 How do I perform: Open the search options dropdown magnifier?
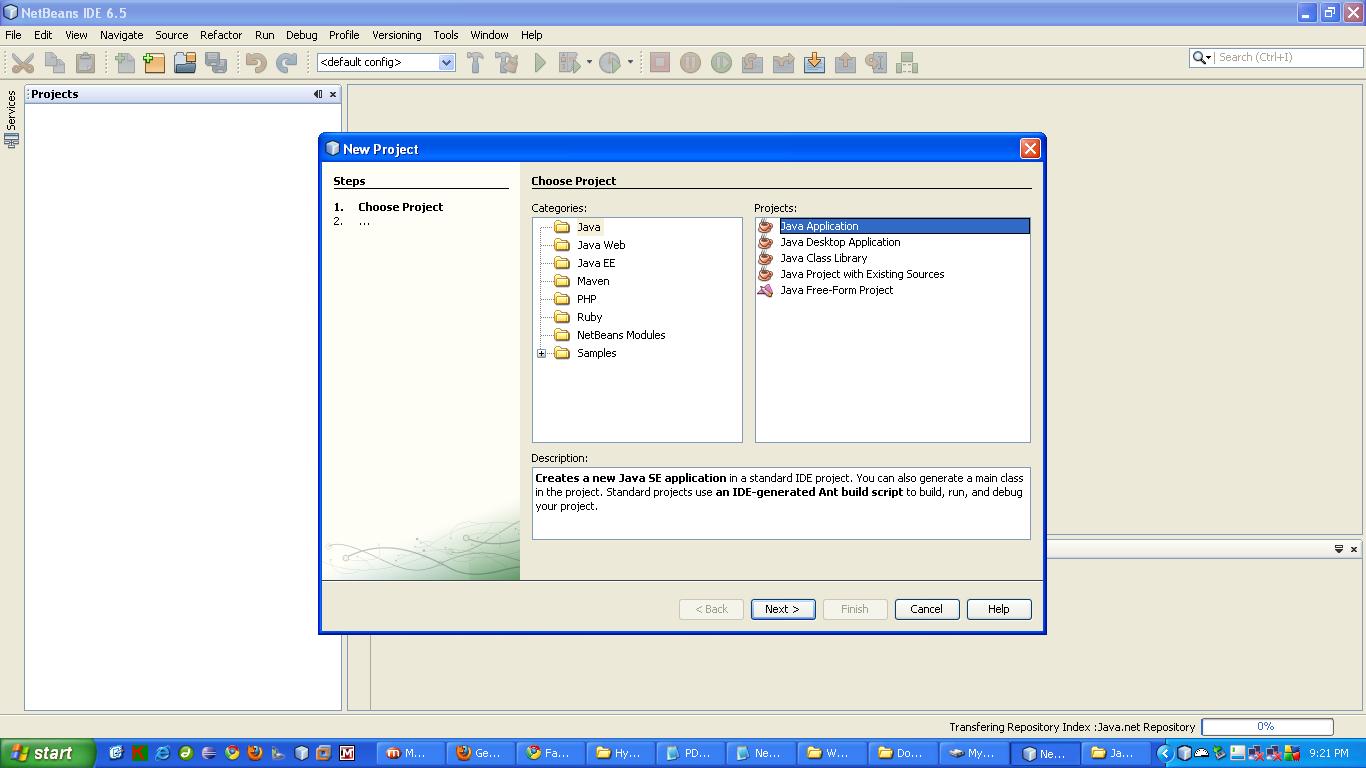(x=1201, y=58)
